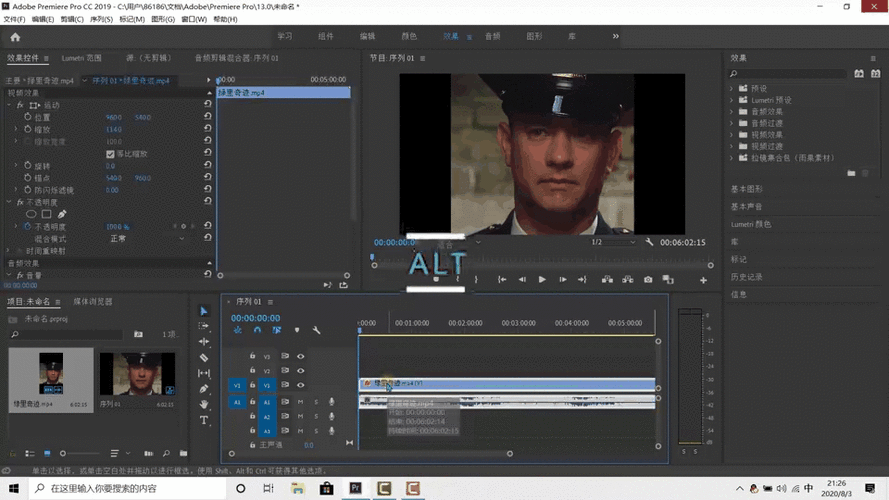Open the Lumetri Color panel
This screenshot has height=500, width=889.
[751, 224]
